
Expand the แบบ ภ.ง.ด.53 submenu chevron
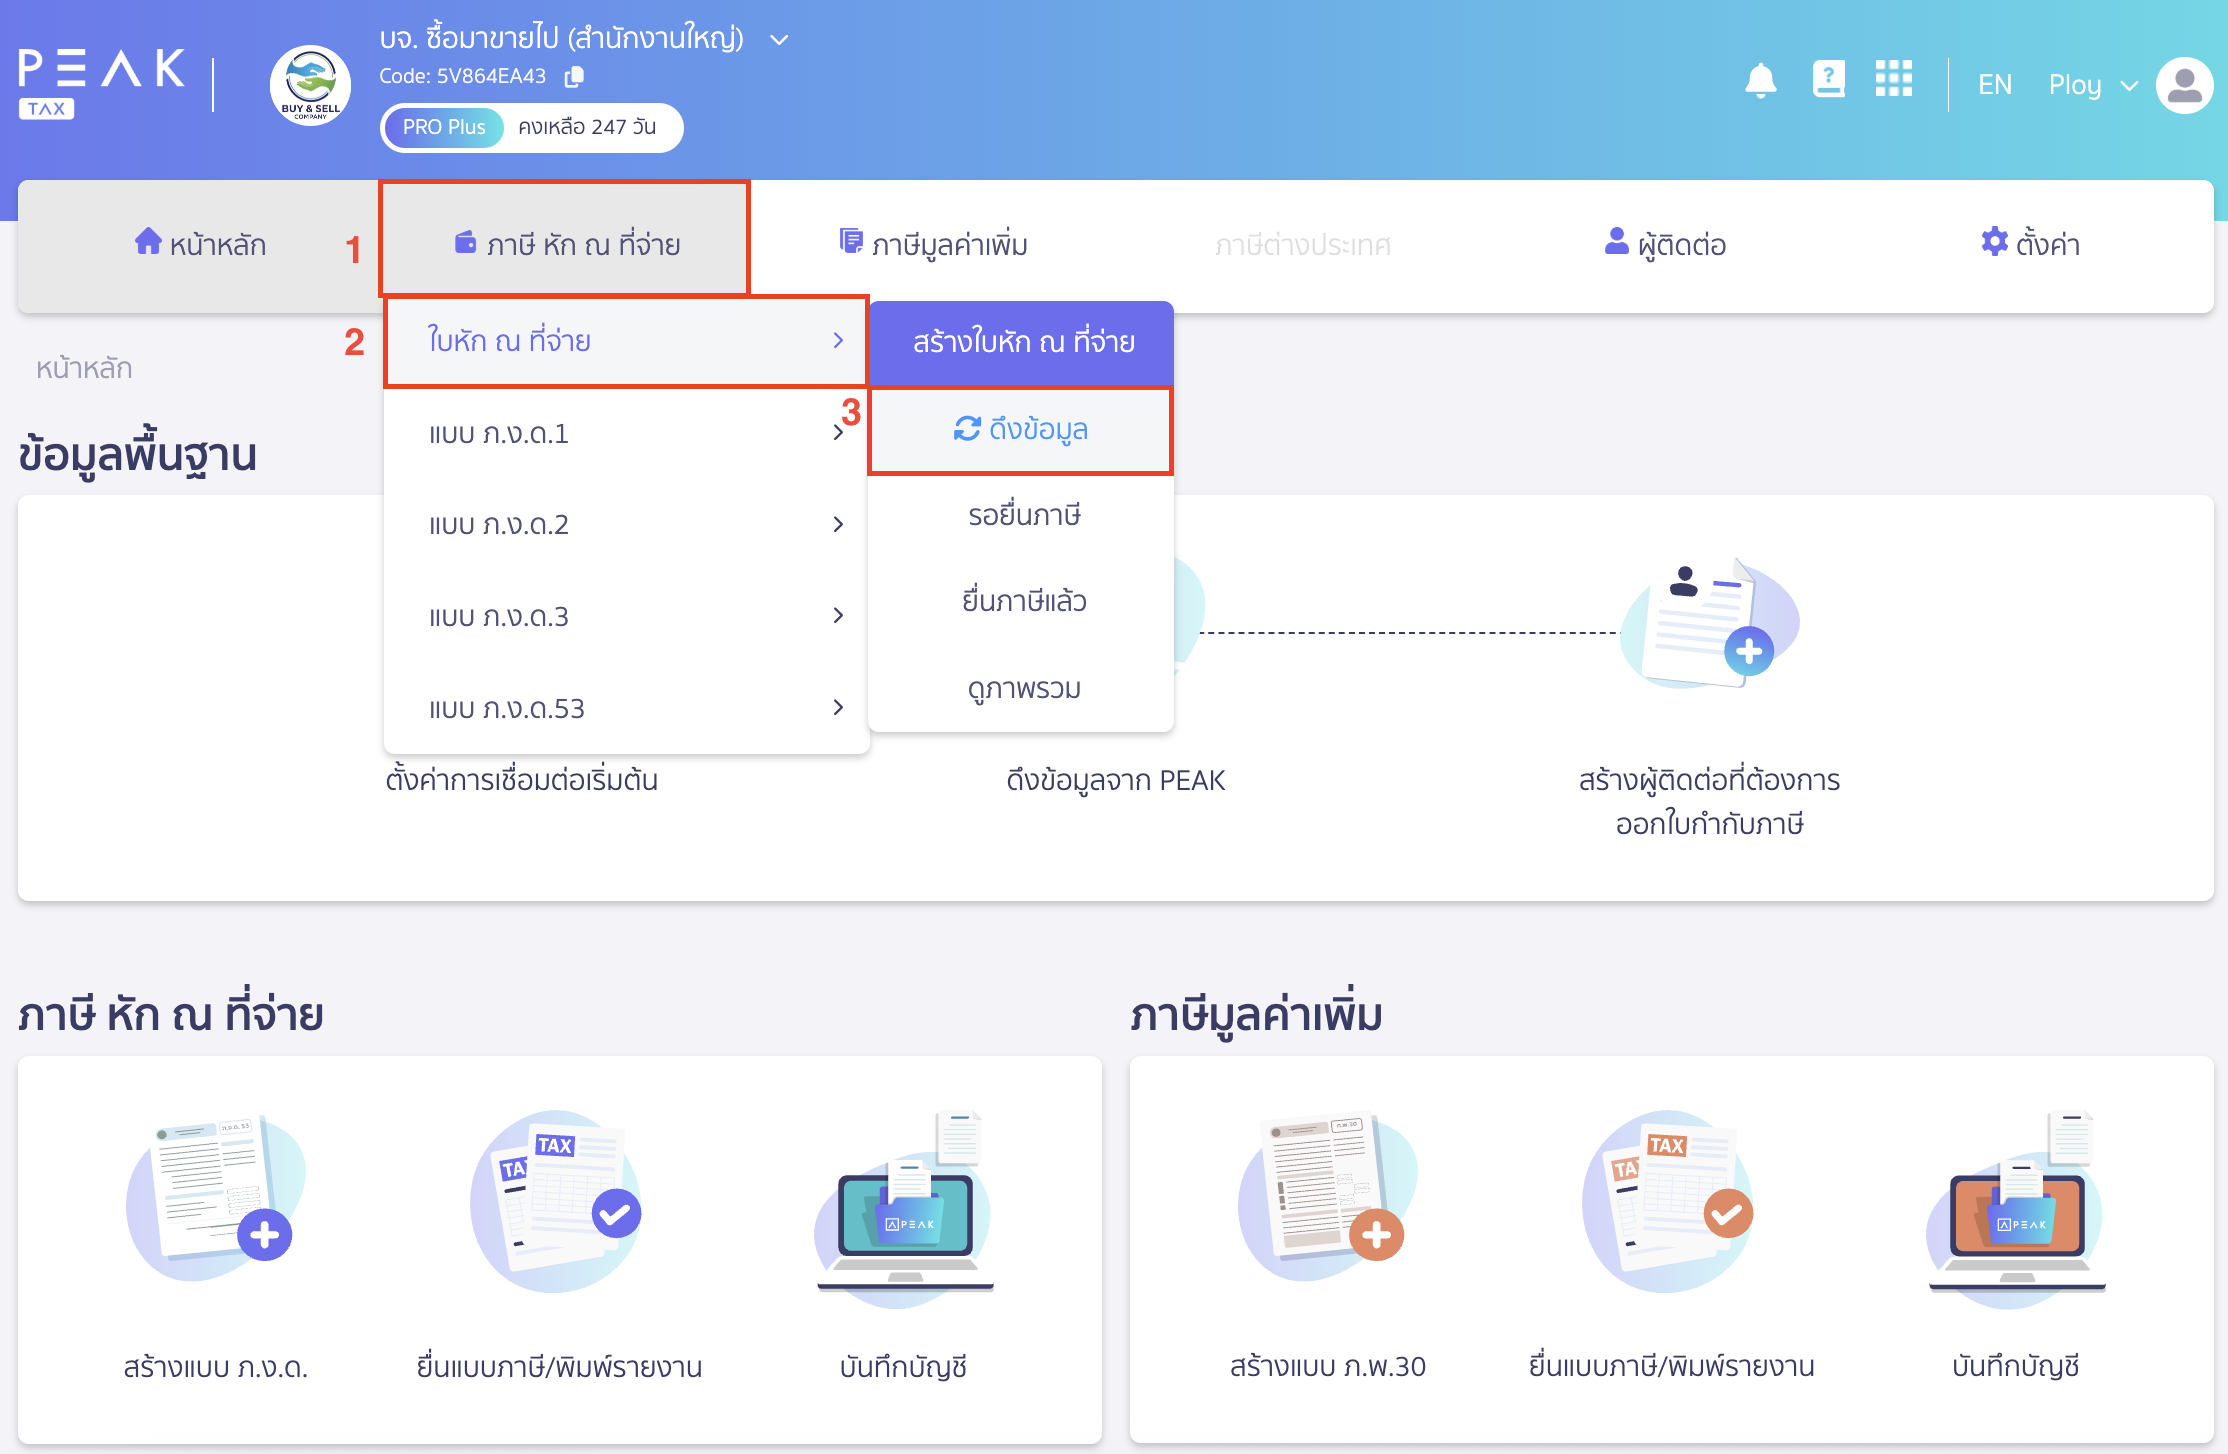[838, 707]
